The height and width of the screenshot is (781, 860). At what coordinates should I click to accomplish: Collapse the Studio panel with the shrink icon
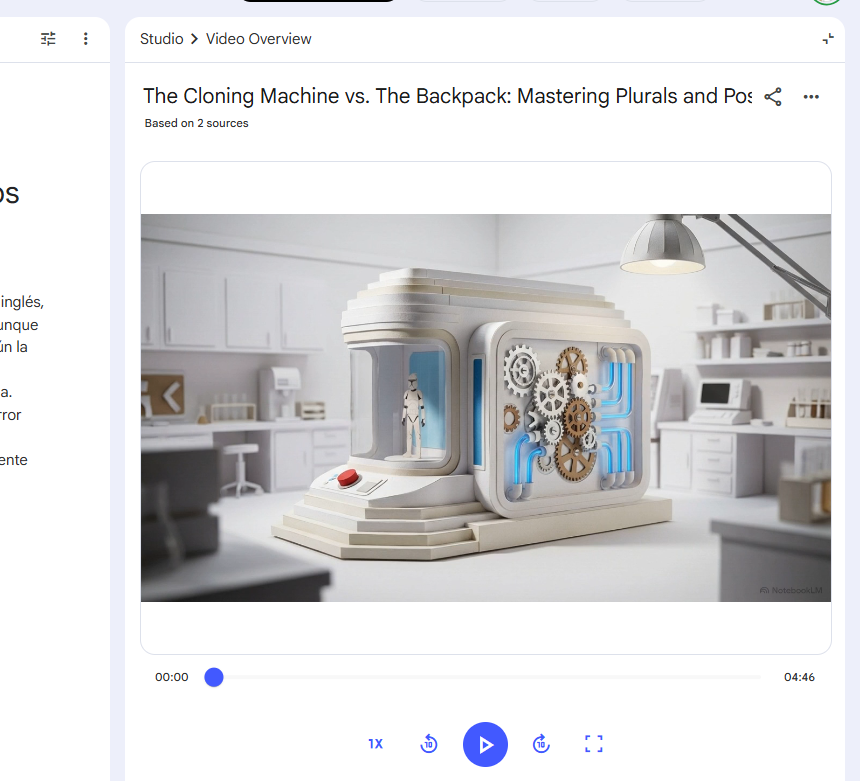pos(828,39)
